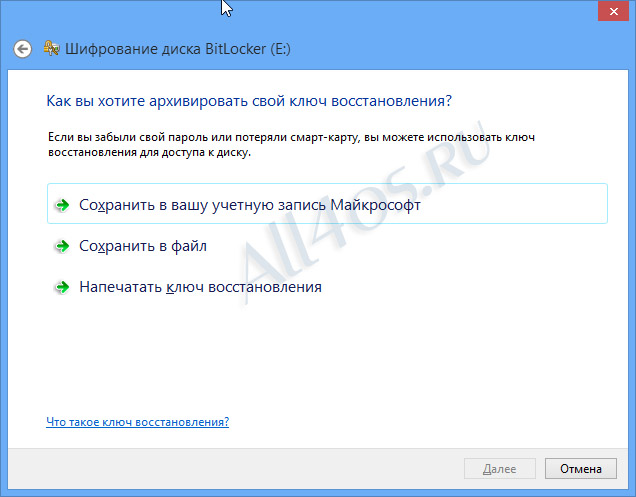Click the Далее button
Viewport: 636px width, 497px height.
coord(500,469)
